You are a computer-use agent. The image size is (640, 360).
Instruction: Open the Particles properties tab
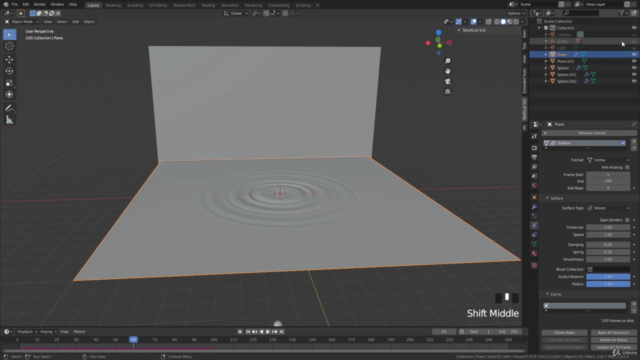pyautogui.click(x=534, y=216)
